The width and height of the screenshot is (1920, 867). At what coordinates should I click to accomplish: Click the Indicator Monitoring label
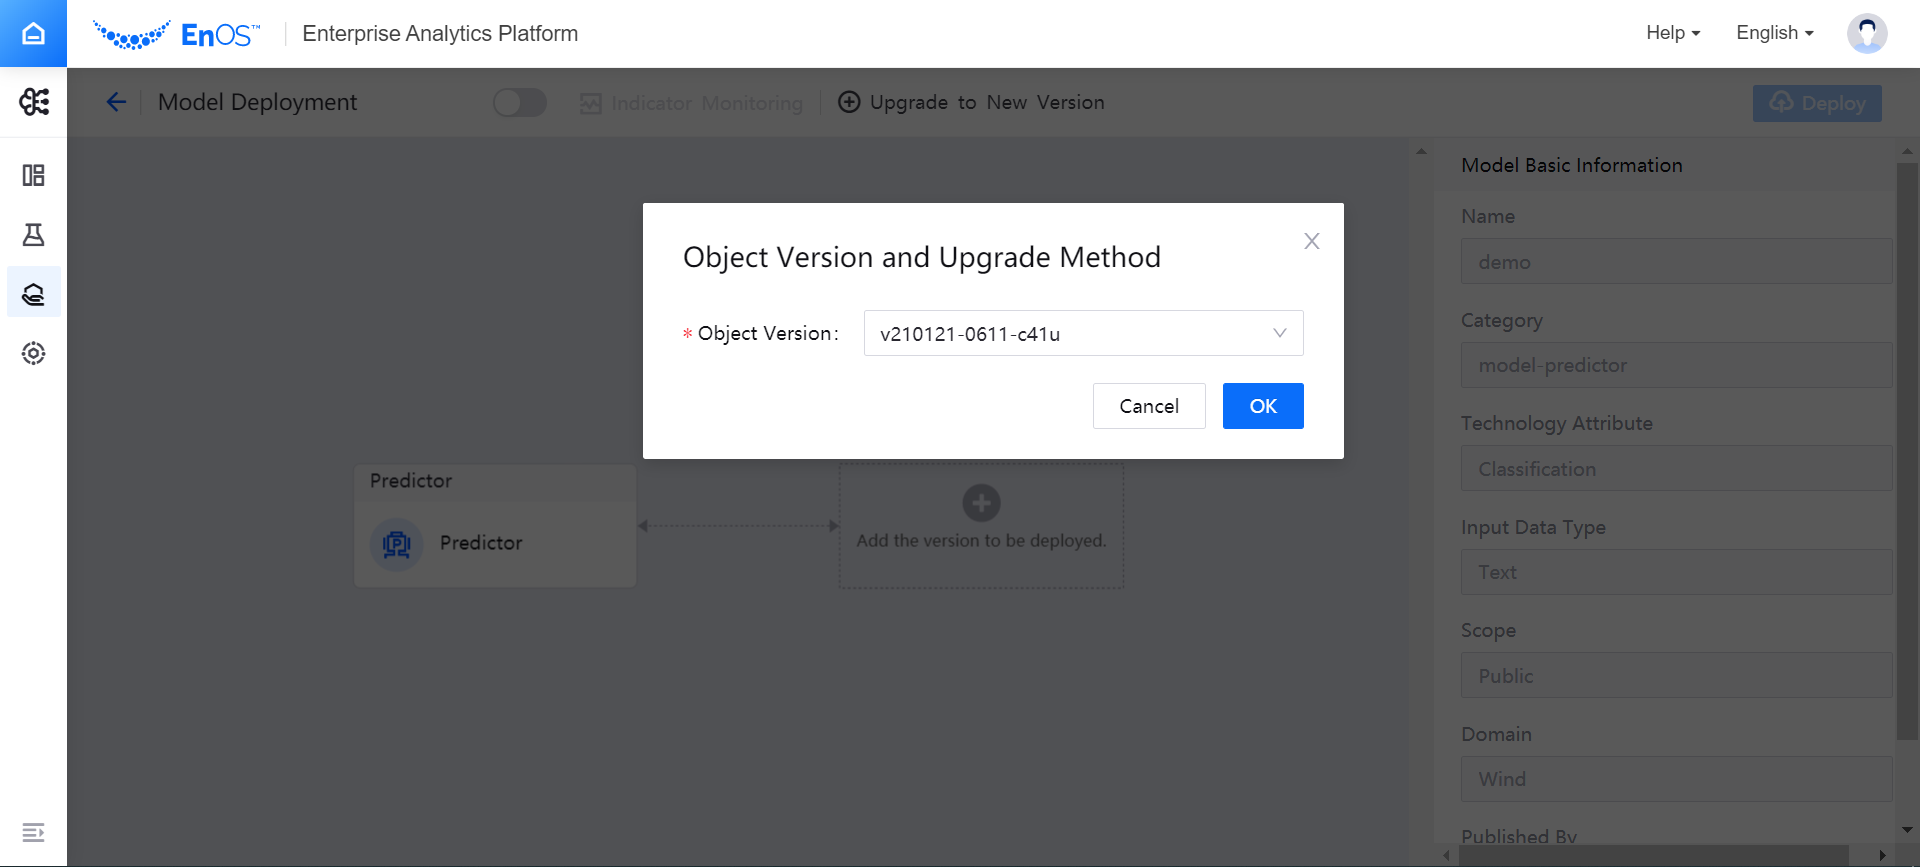[707, 103]
